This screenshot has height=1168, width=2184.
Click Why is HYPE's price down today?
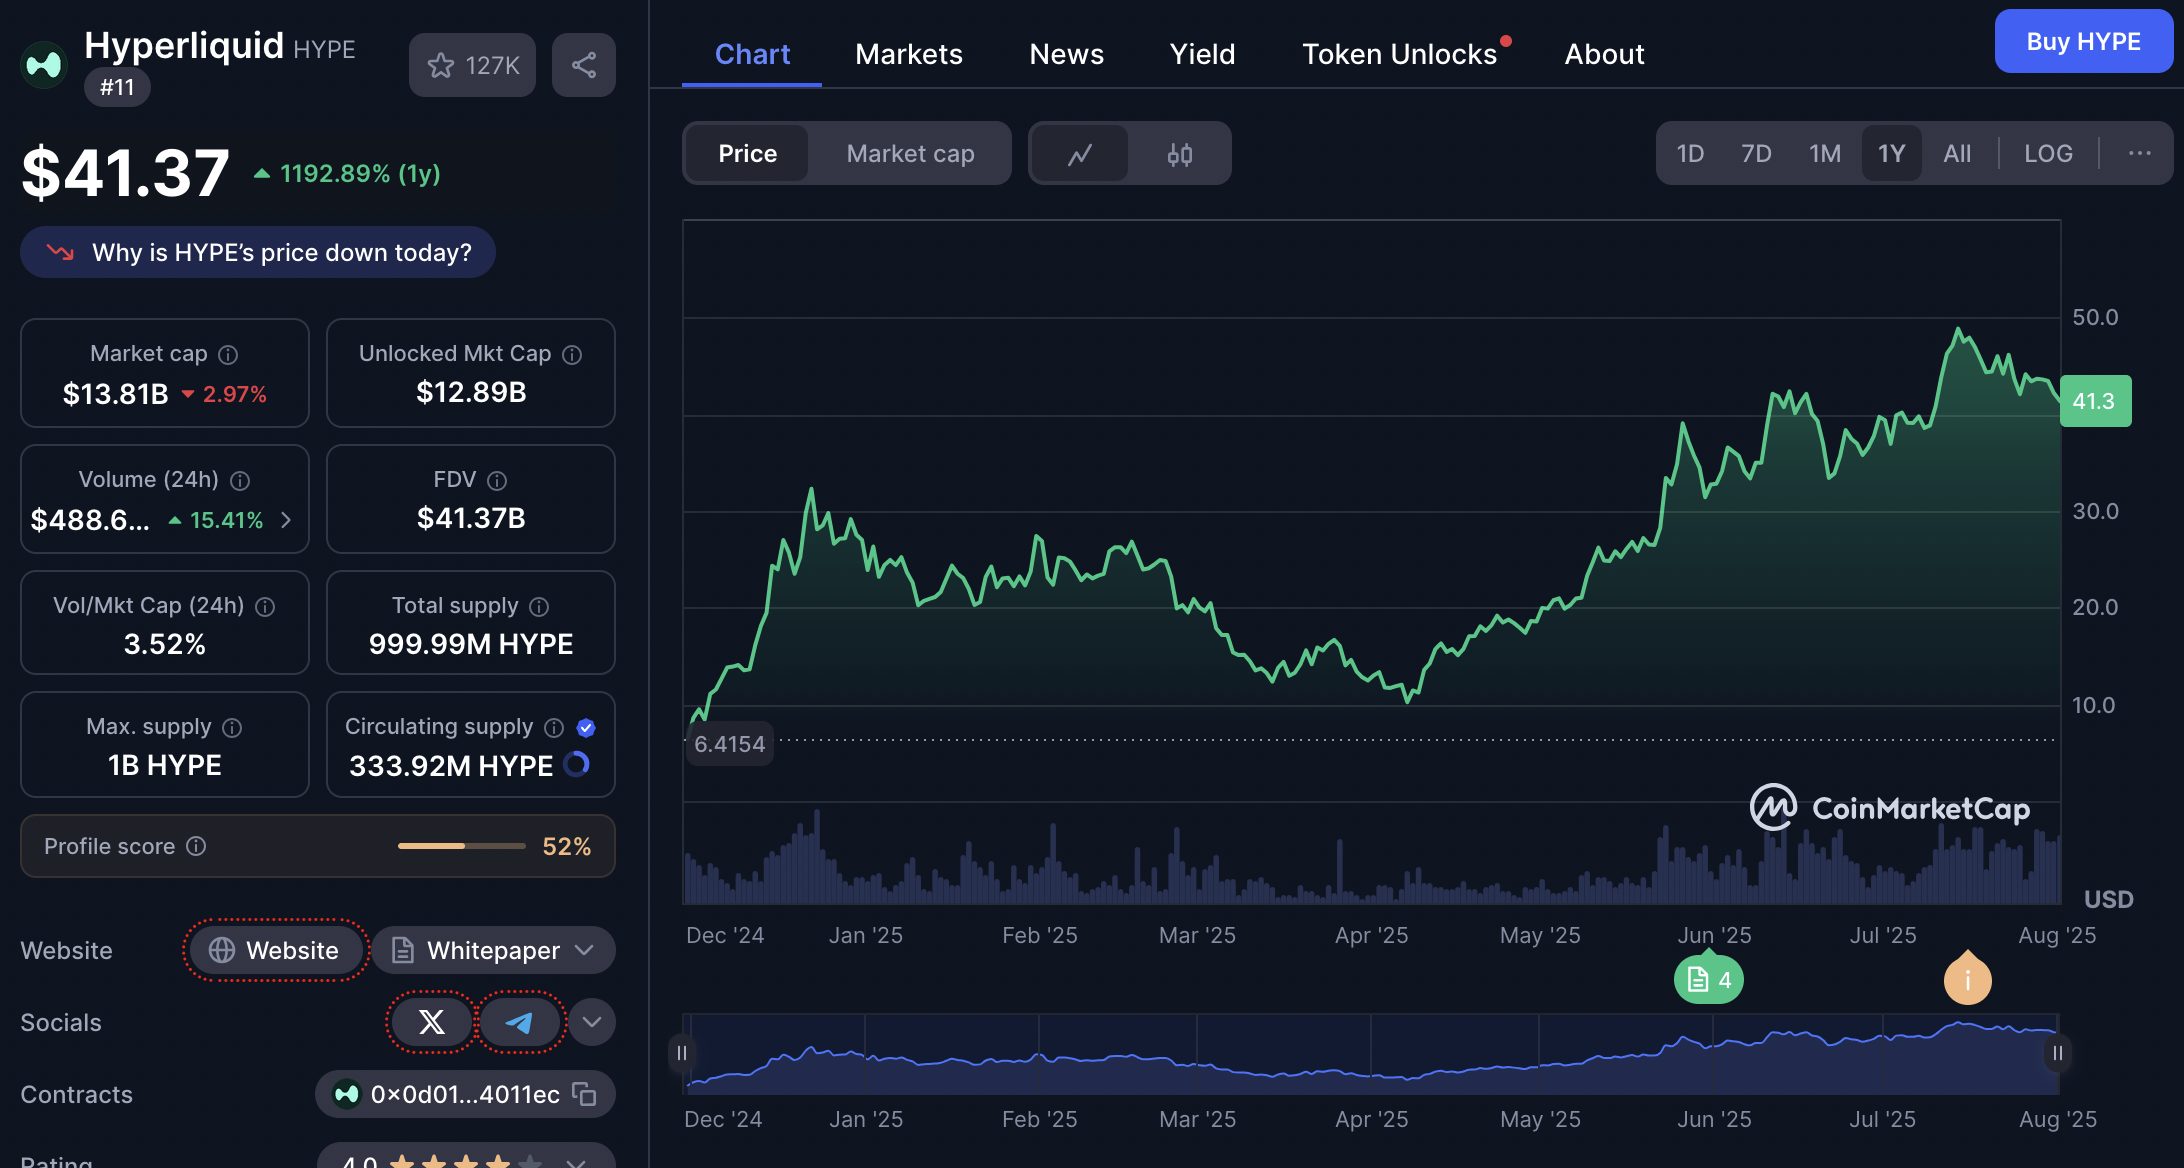(x=258, y=252)
